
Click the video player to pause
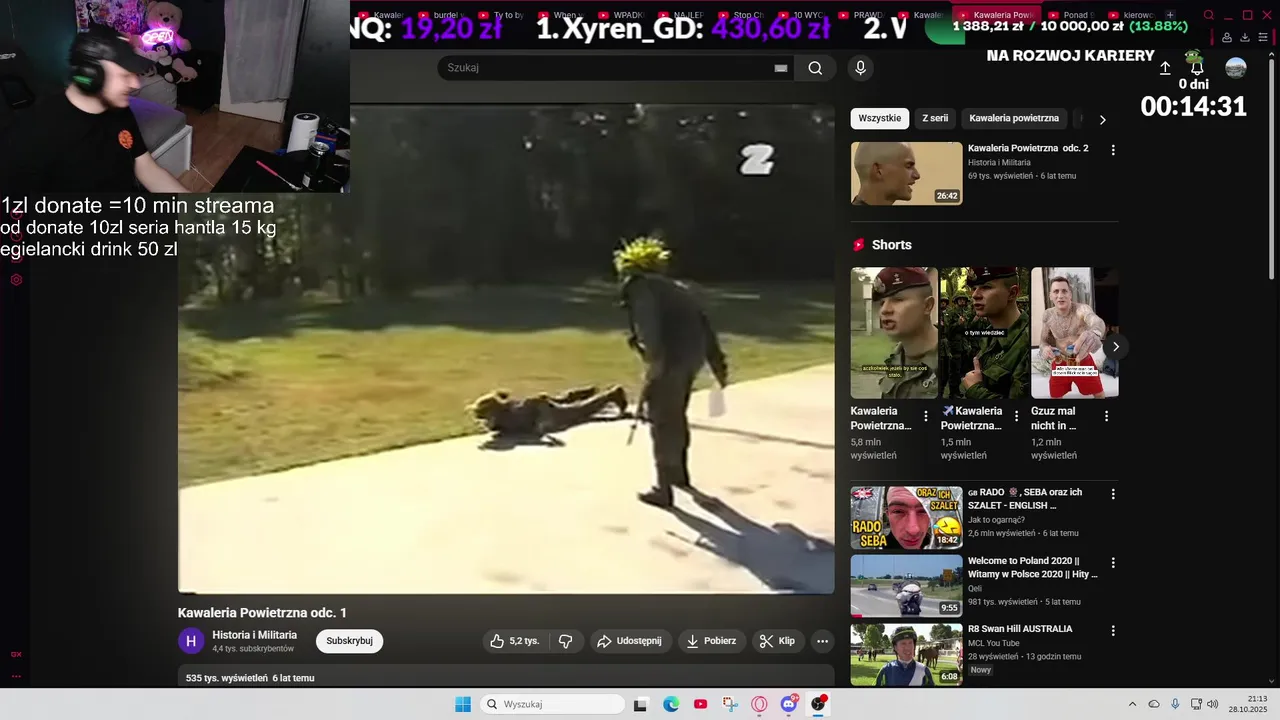pyautogui.click(x=506, y=349)
